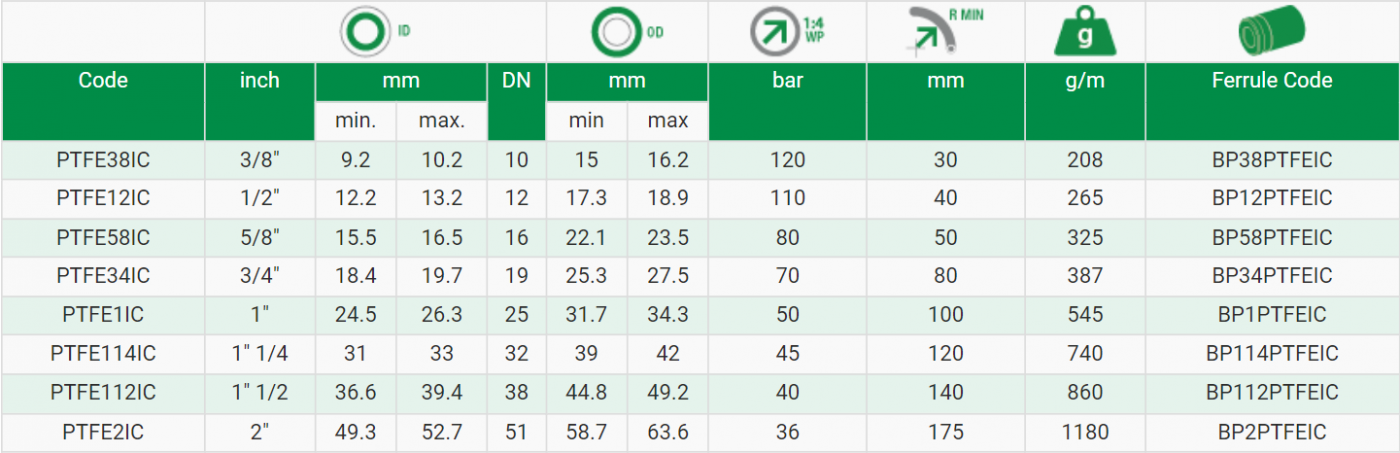Click the weight icon marked g
Viewport: 1400px width, 453px height.
pos(1085,33)
